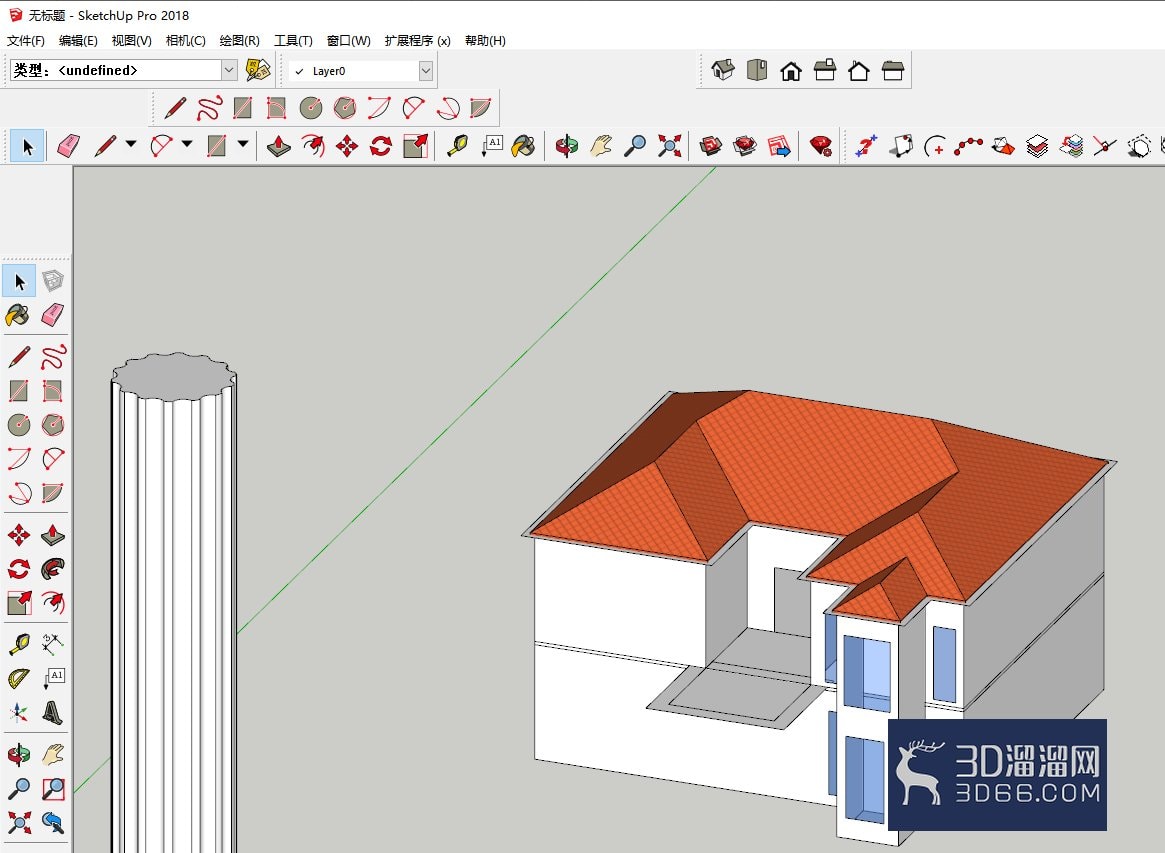Click the fluted column model in the viewport
Image resolution: width=1165 pixels, height=853 pixels.
[174, 603]
